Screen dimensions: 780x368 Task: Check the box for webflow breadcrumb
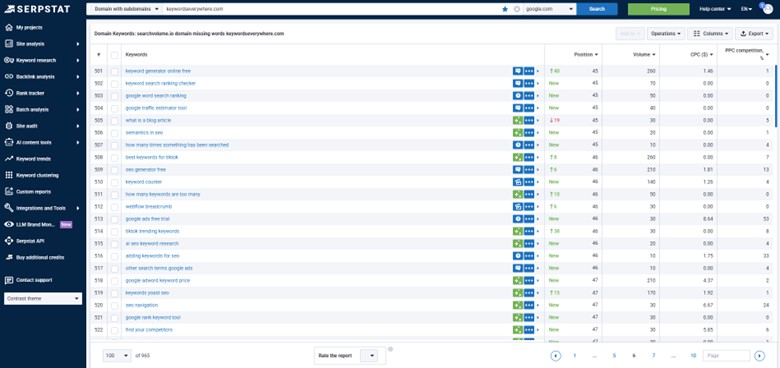pos(114,206)
